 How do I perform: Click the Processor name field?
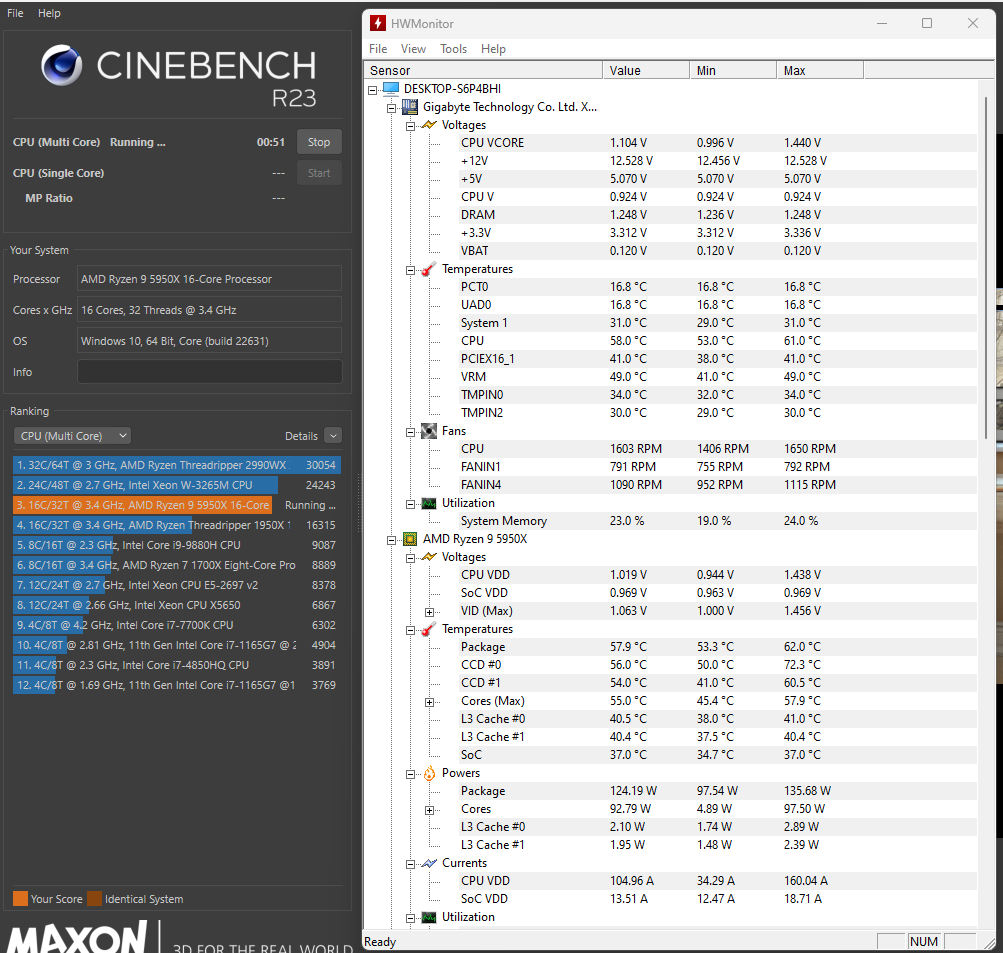point(209,279)
